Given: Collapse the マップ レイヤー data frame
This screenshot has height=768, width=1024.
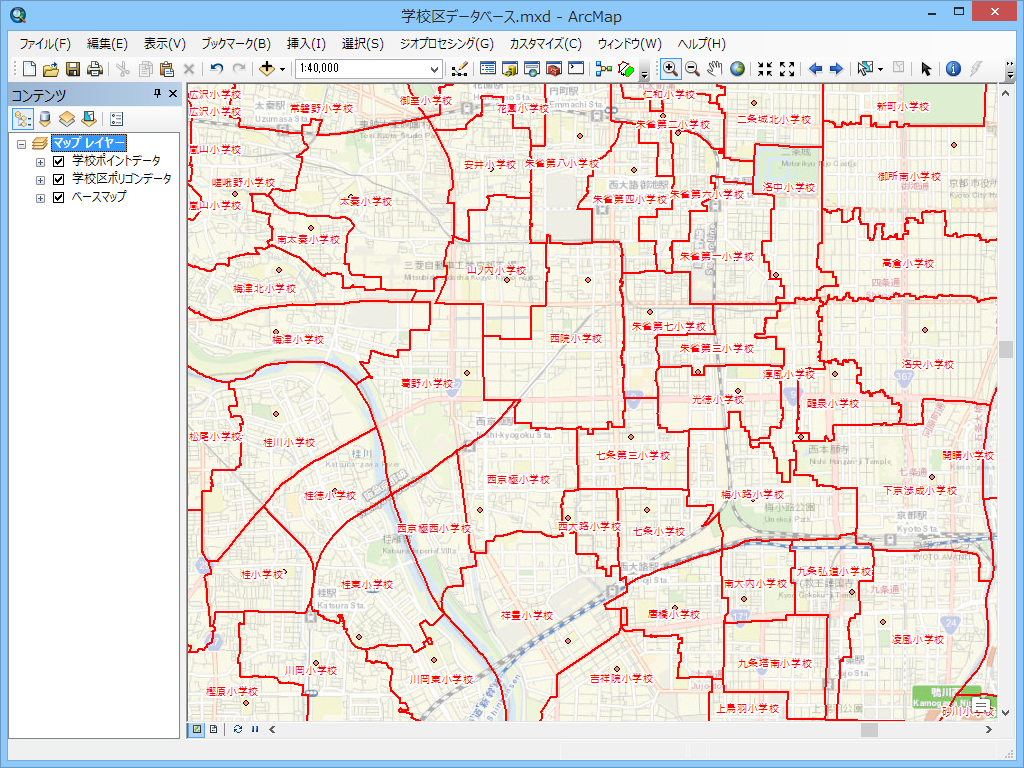Looking at the screenshot, I should coord(22,144).
